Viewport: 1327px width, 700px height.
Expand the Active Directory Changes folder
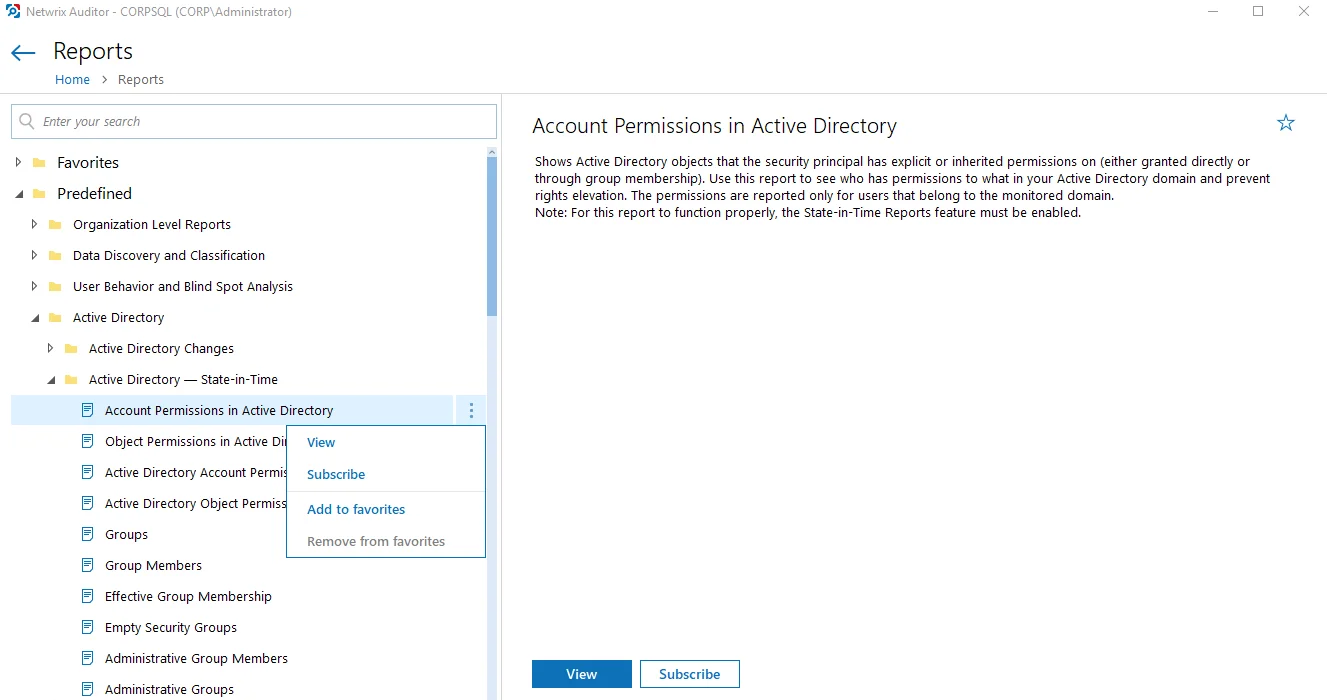point(51,348)
